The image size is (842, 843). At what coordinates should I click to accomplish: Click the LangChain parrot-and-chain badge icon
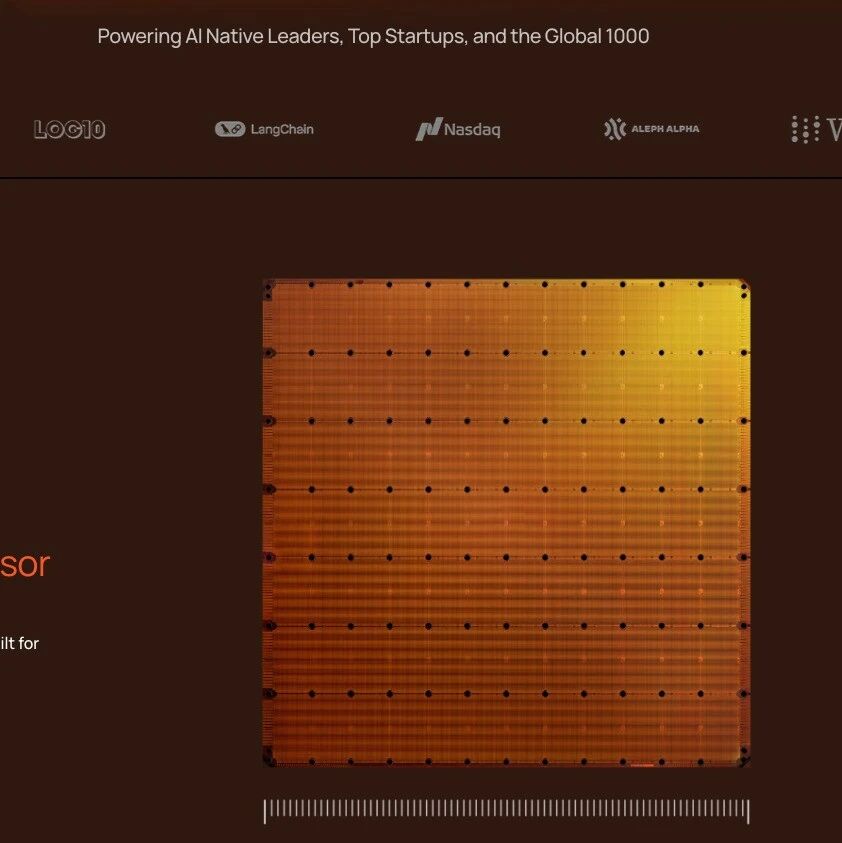point(230,129)
